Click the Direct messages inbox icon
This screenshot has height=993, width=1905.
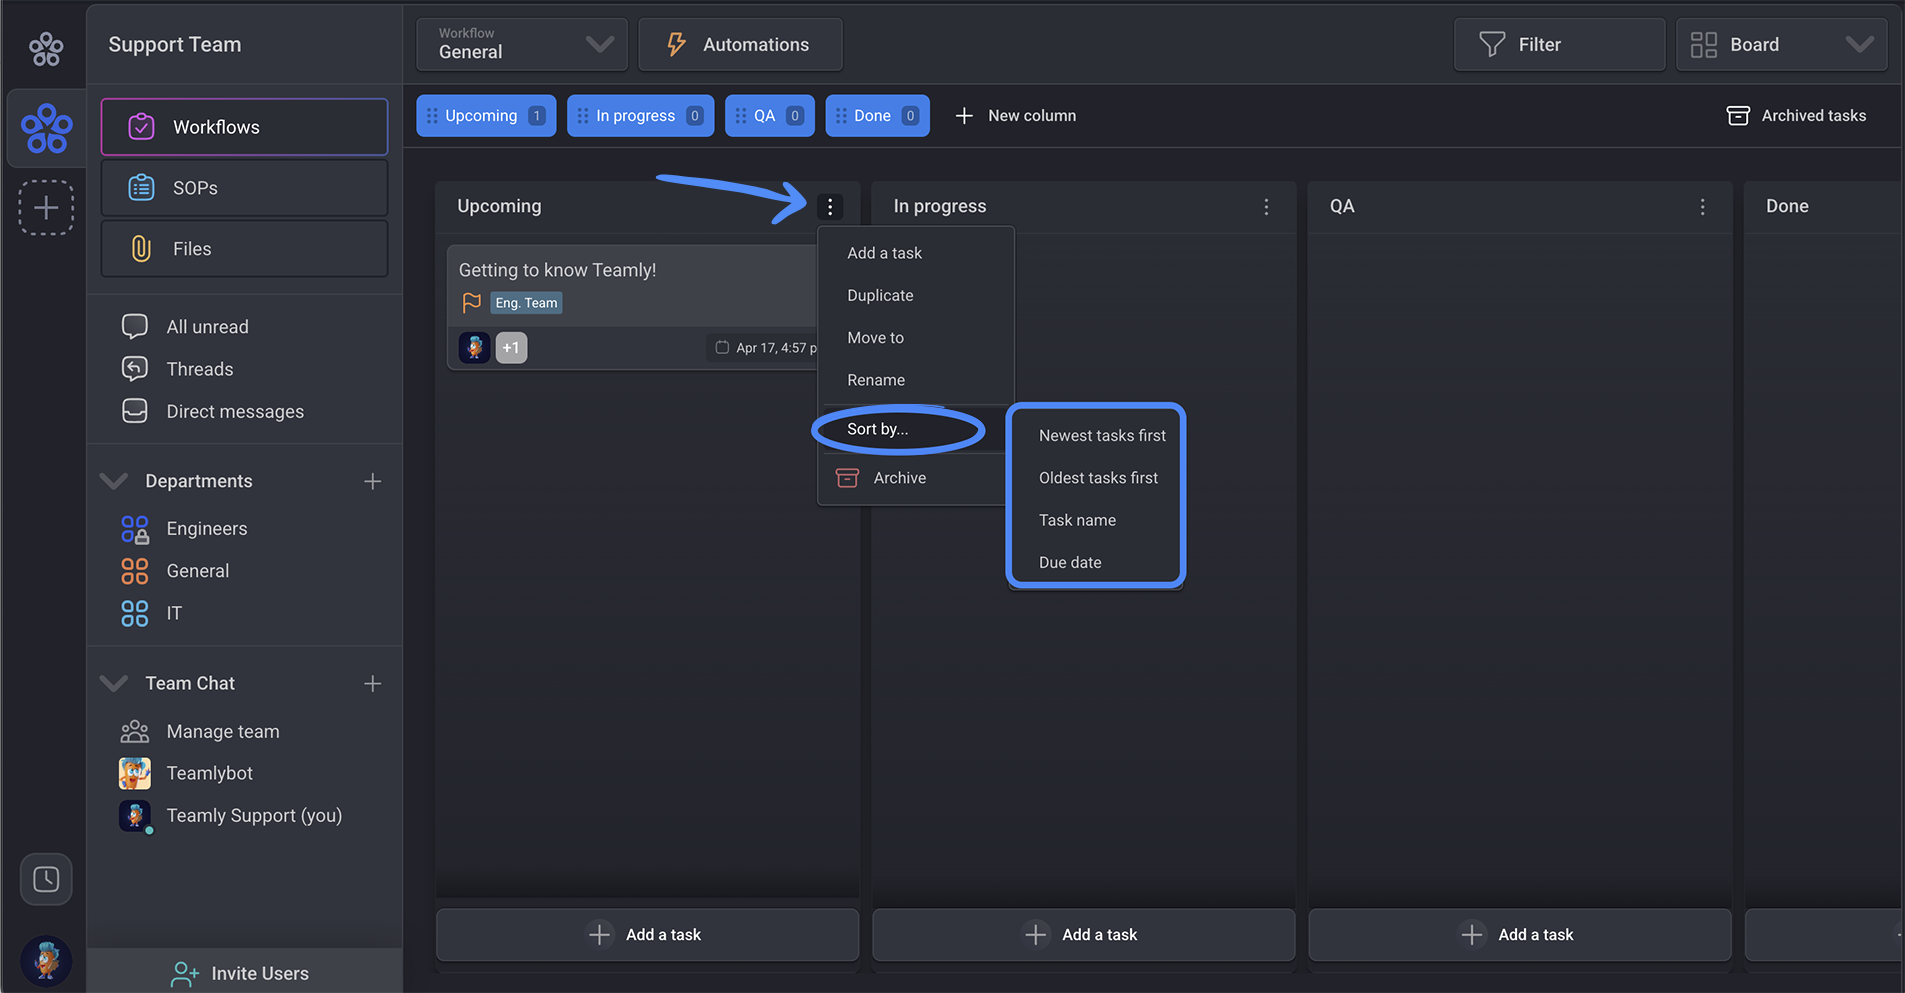[x=135, y=411]
